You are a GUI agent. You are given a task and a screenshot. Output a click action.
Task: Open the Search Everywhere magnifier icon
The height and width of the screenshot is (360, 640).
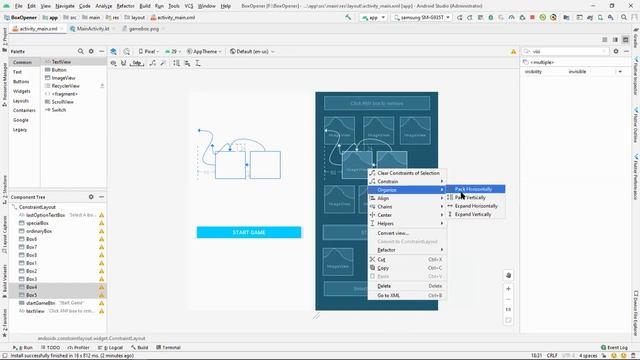624,18
